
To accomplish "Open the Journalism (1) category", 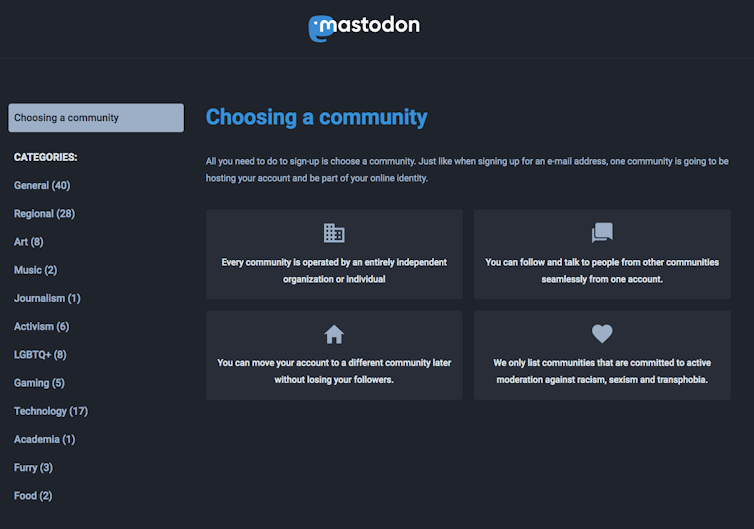I will [47, 298].
